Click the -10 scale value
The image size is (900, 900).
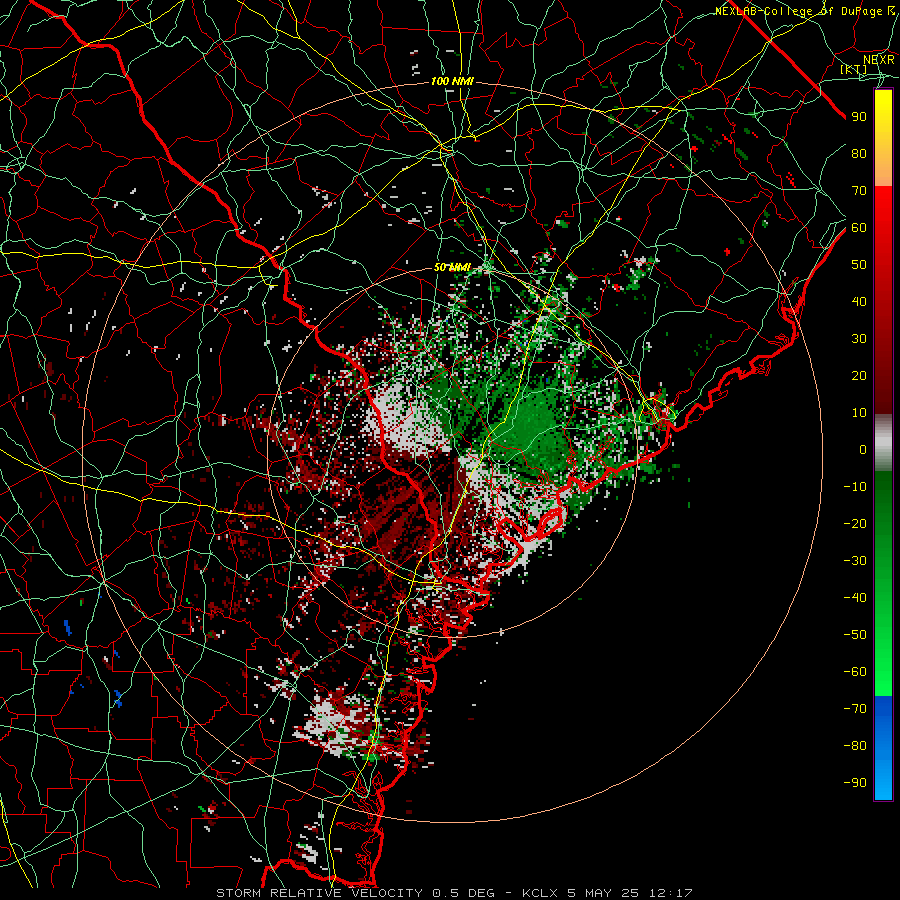pos(855,487)
